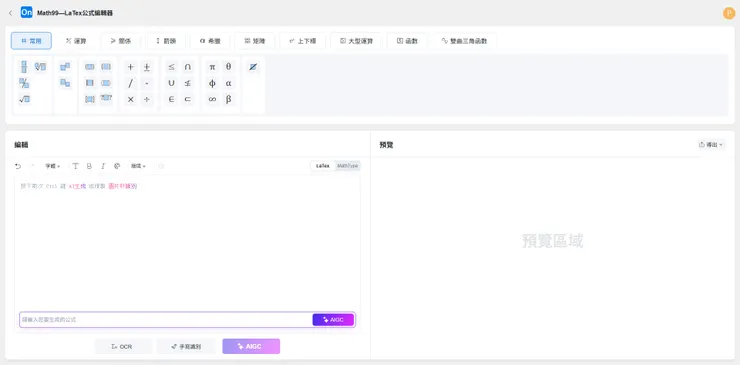Image resolution: width=740 pixels, height=365 pixels.
Task: Toggle bold formatting
Action: pyautogui.click(x=89, y=166)
